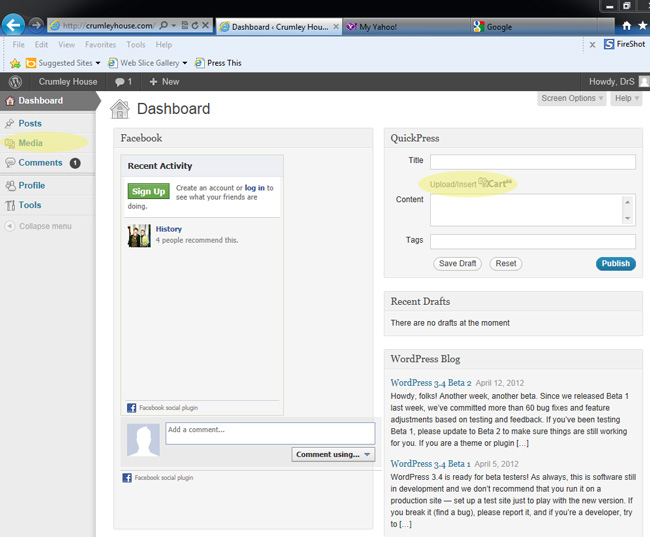650x537 pixels.
Task: Switch to the Google tab
Action: (x=535, y=27)
